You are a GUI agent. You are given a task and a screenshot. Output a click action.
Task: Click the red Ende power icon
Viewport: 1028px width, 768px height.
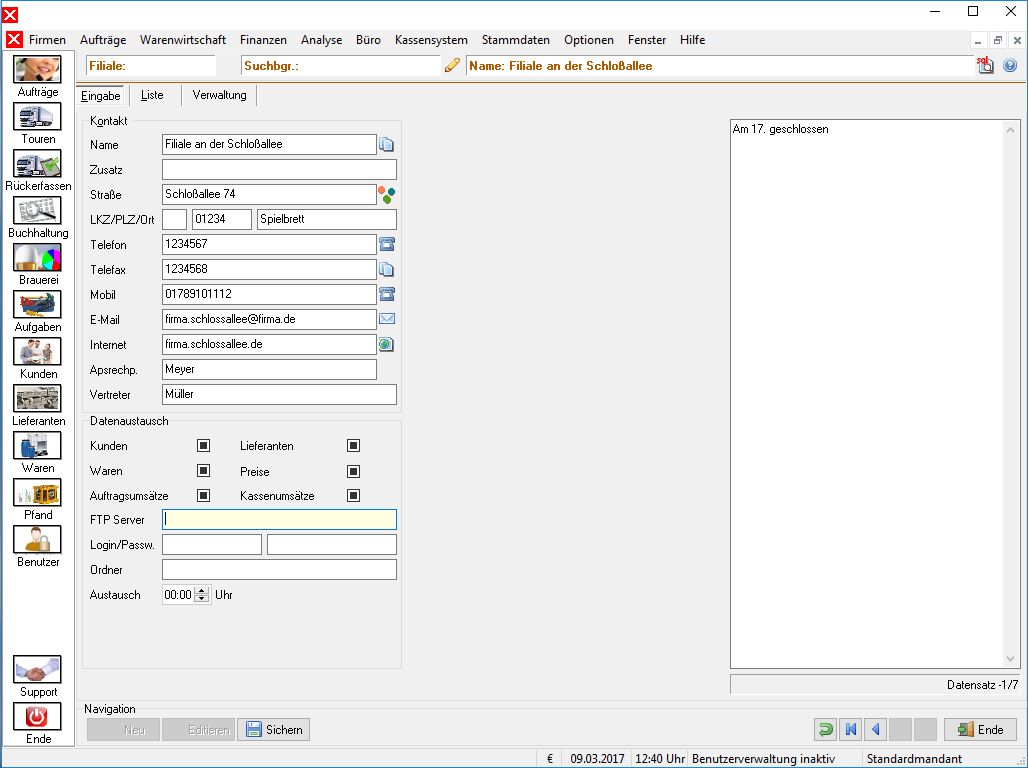tap(37, 717)
